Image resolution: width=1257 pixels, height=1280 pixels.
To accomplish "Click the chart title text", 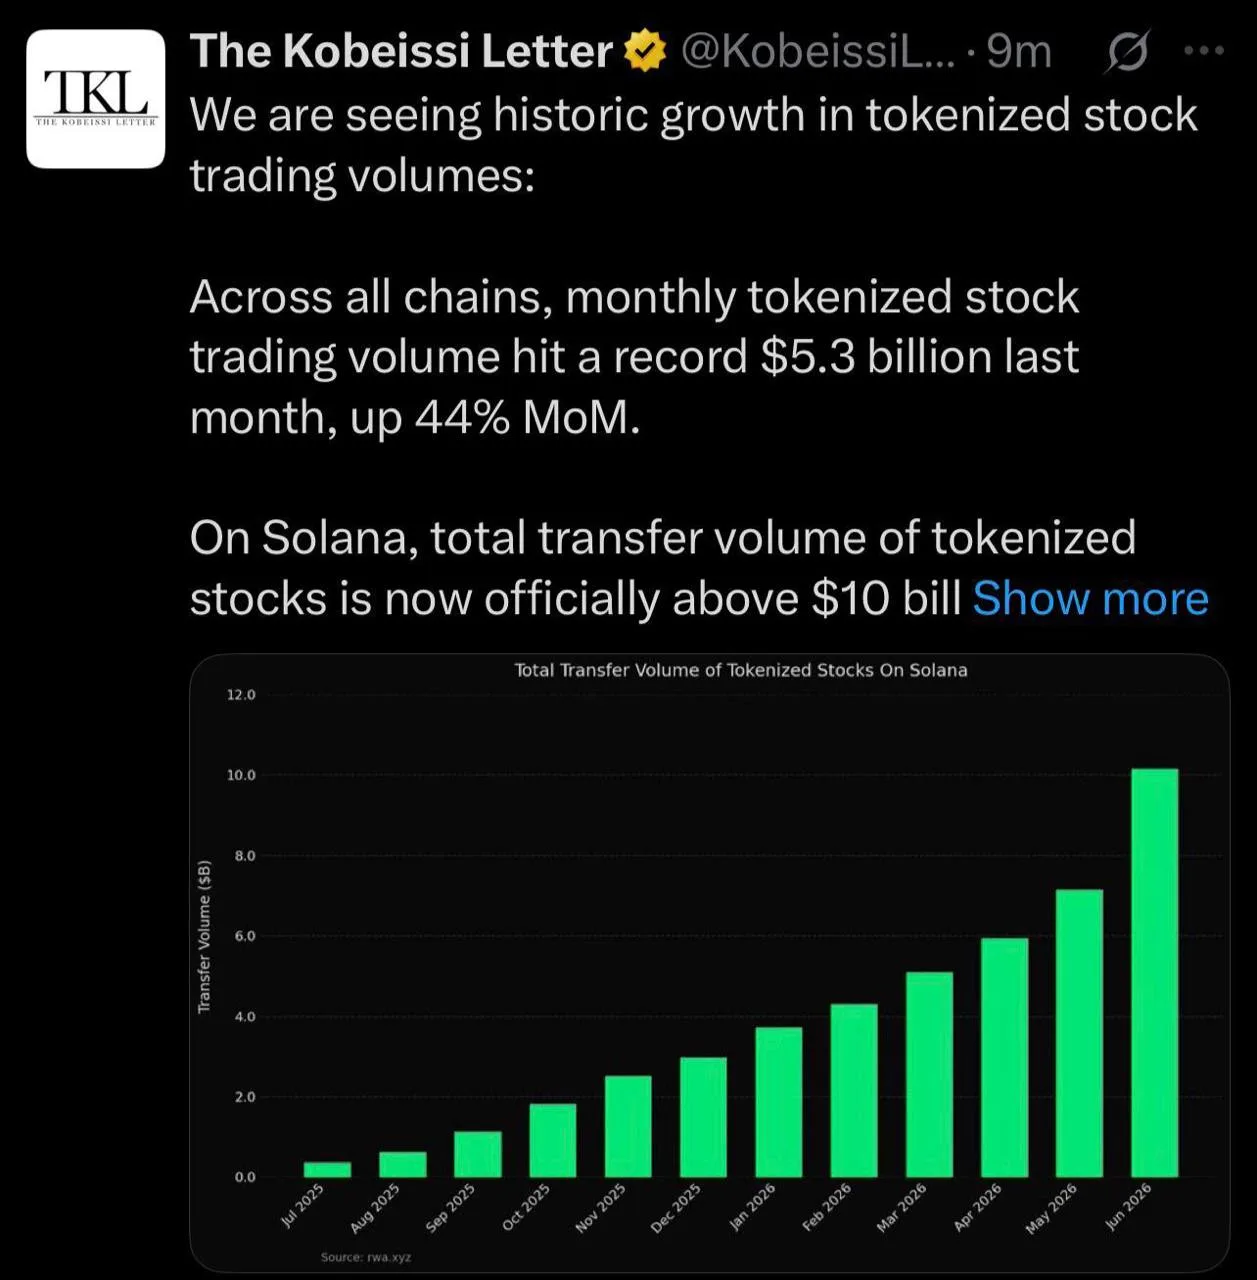I will tap(741, 670).
